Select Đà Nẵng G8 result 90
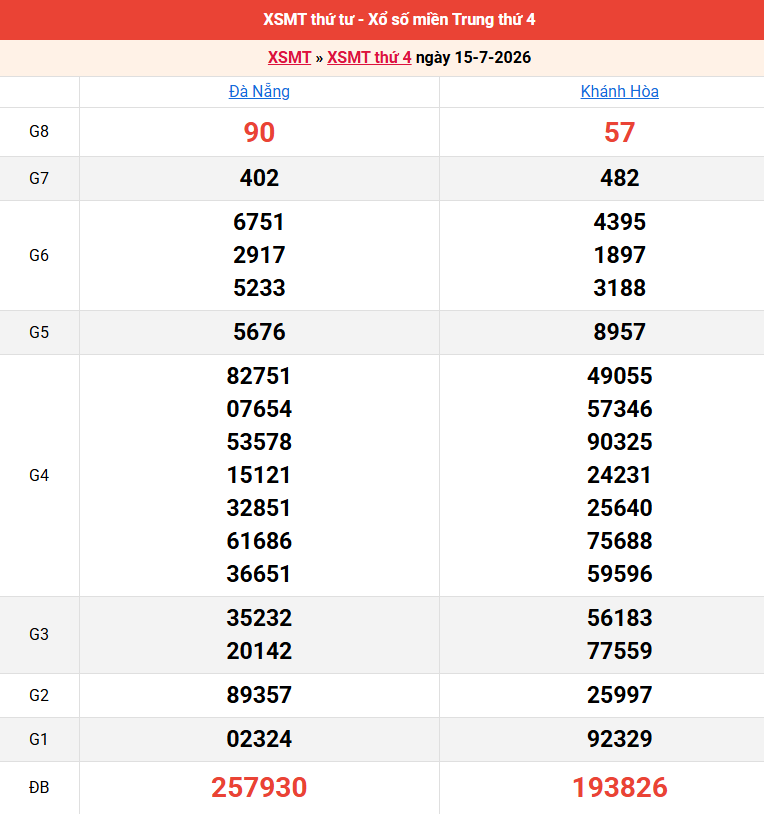The width and height of the screenshot is (764, 814). click(x=259, y=132)
